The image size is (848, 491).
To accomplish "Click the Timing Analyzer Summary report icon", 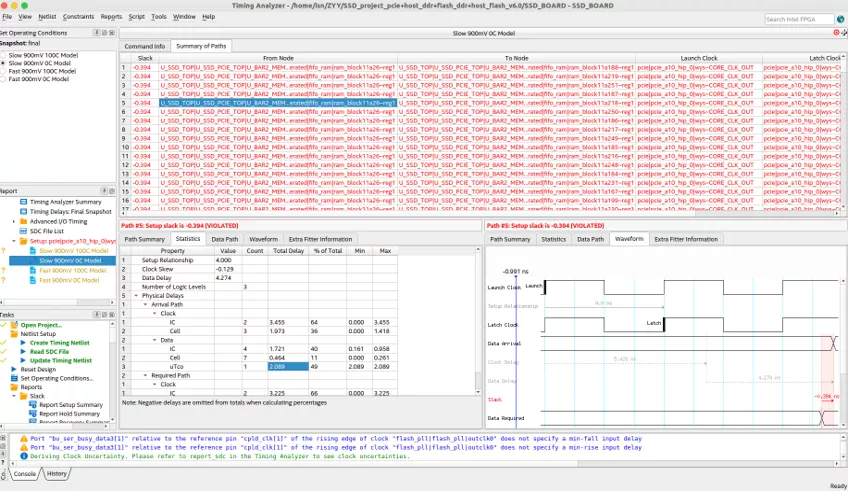I will (x=22, y=201).
